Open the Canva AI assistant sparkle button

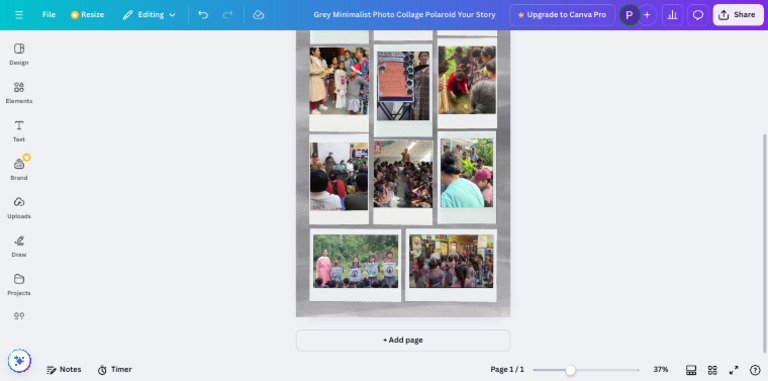coord(19,361)
